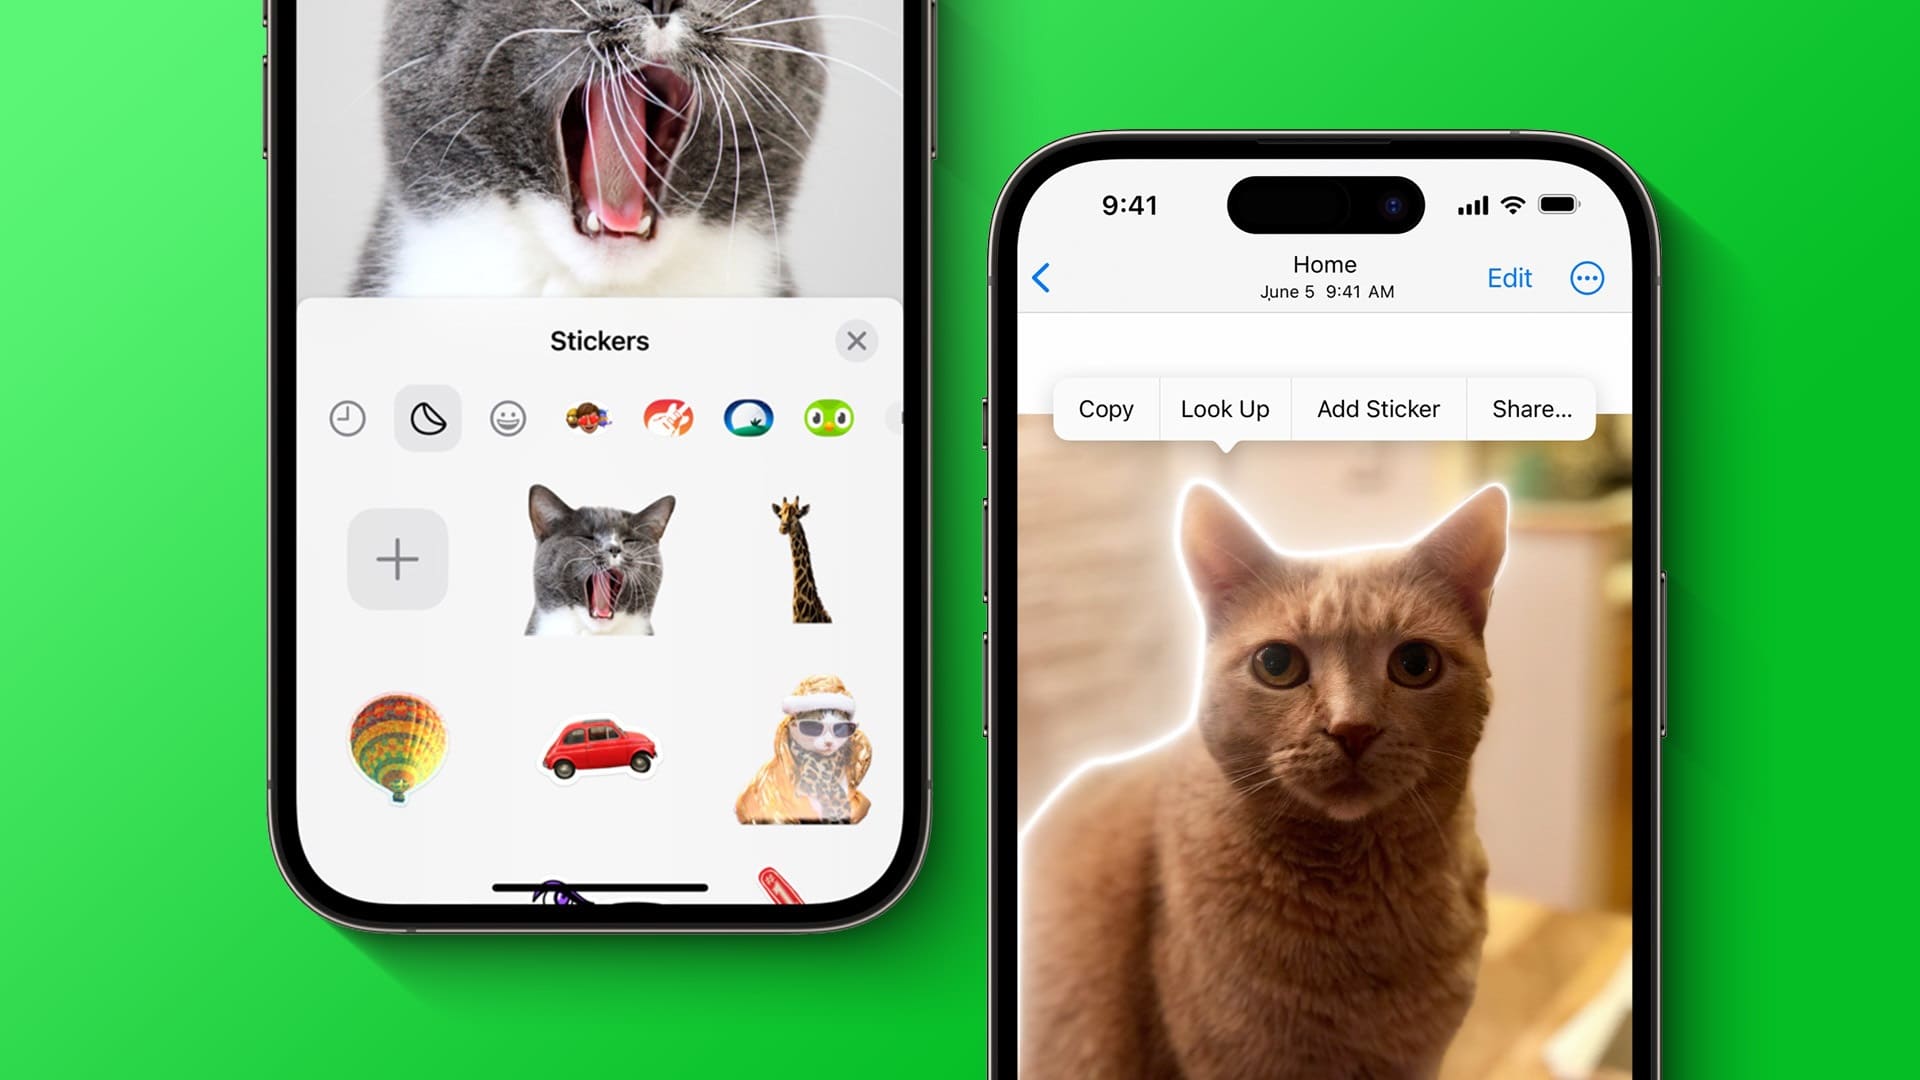The width and height of the screenshot is (1920, 1080).
Task: Tap Add Sticker in context menu
Action: click(x=1378, y=409)
